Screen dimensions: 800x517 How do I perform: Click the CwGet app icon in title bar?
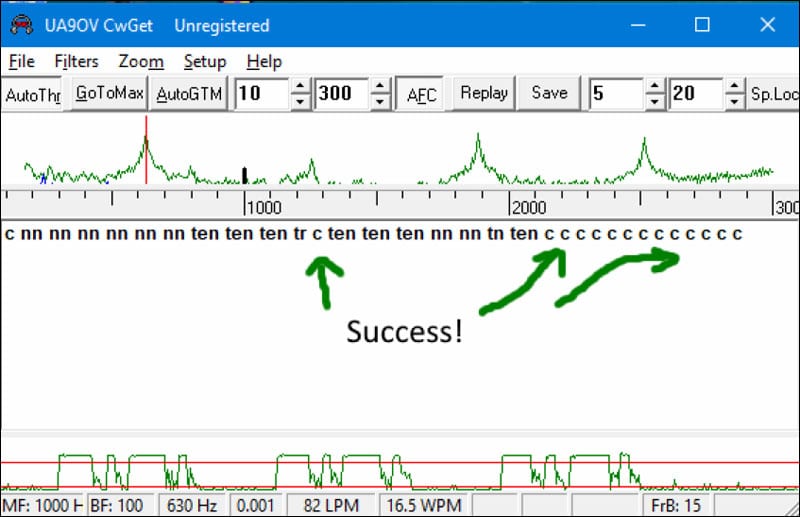[21, 24]
